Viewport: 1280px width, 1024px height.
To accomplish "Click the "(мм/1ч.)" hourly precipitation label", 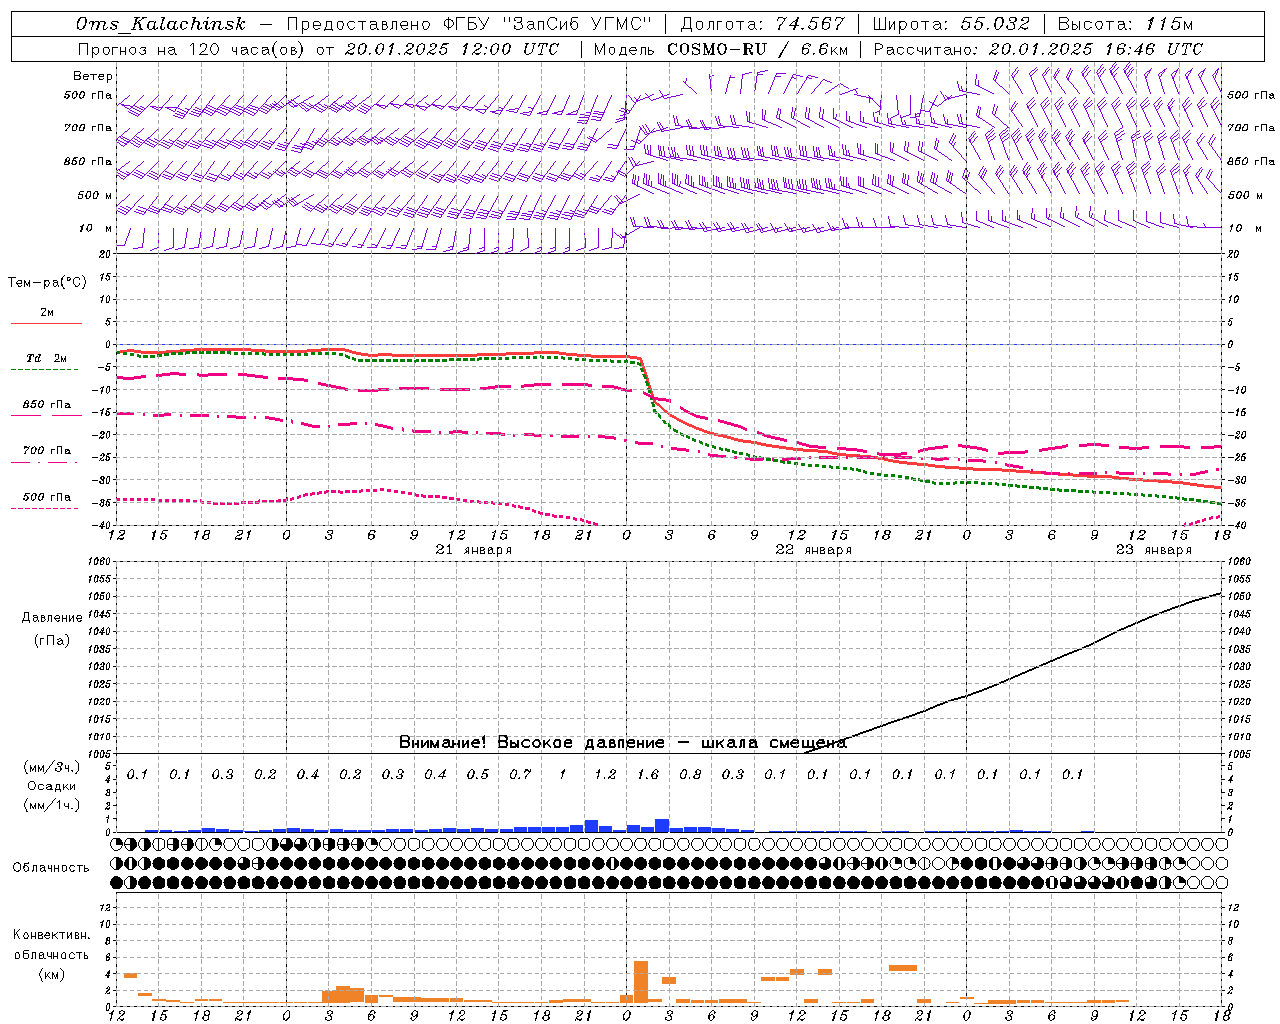I will pyautogui.click(x=52, y=805).
